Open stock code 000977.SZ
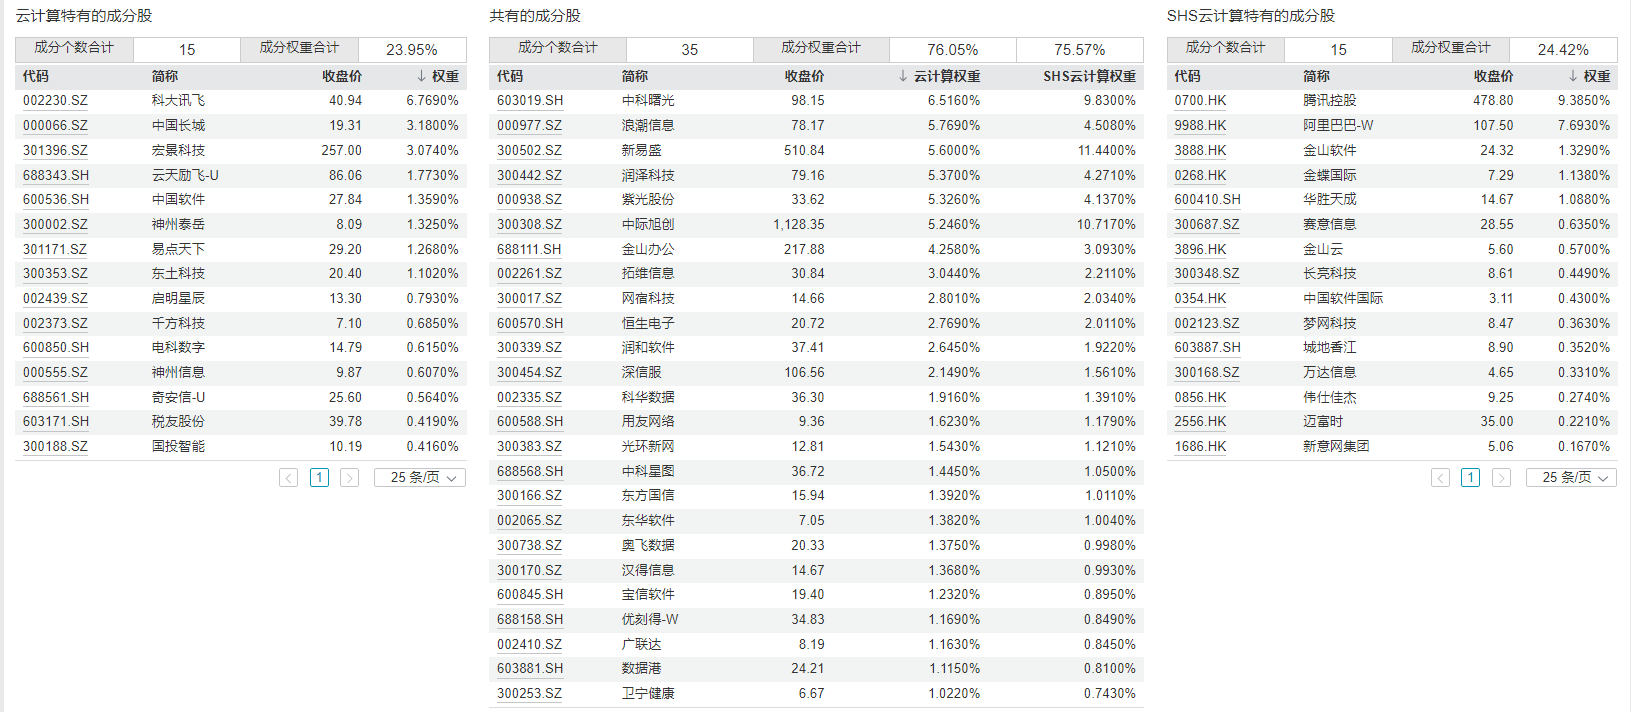 coord(529,126)
